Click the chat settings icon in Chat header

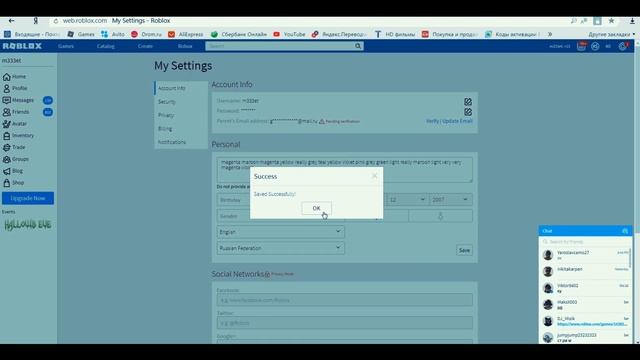tap(625, 231)
